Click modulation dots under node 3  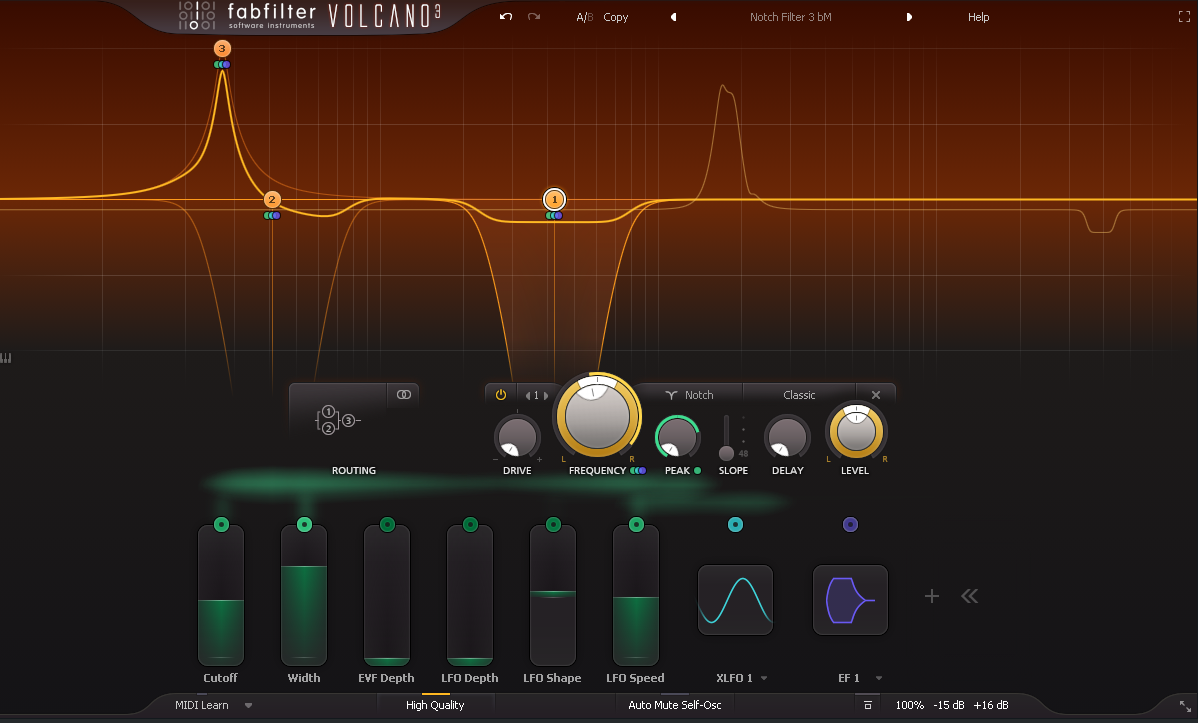[x=222, y=65]
